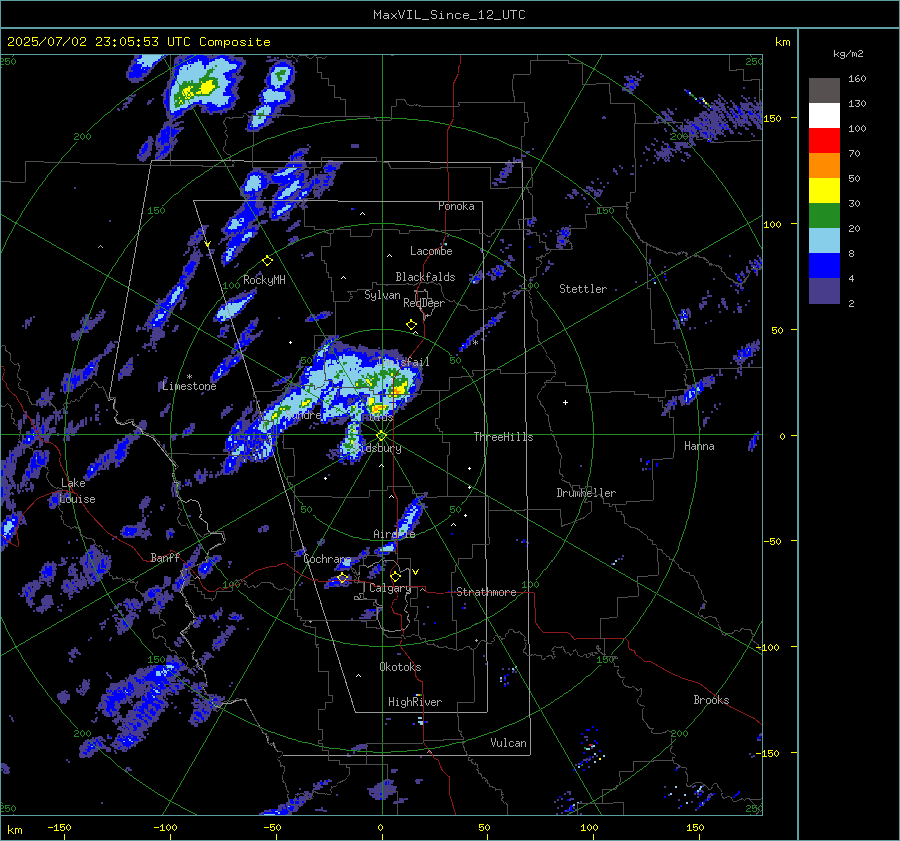Click the Blackfalds town label
The width and height of the screenshot is (900, 841).
tap(425, 277)
